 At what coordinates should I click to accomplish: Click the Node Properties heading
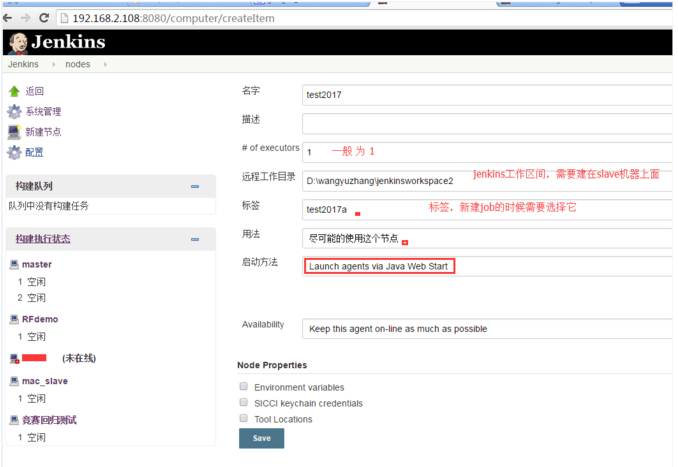pyautogui.click(x=272, y=365)
